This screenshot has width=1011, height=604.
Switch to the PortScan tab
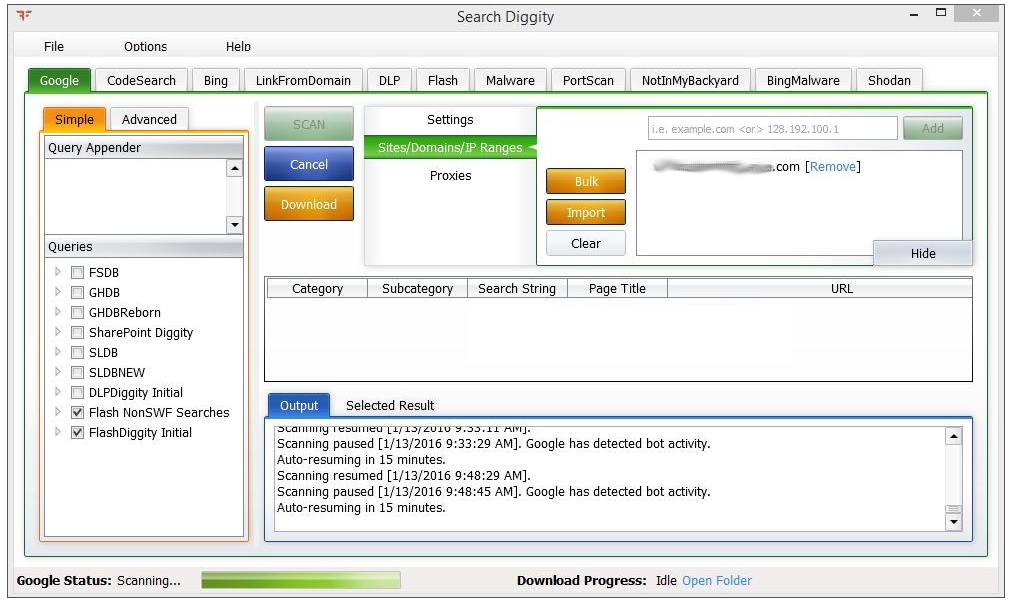[588, 81]
